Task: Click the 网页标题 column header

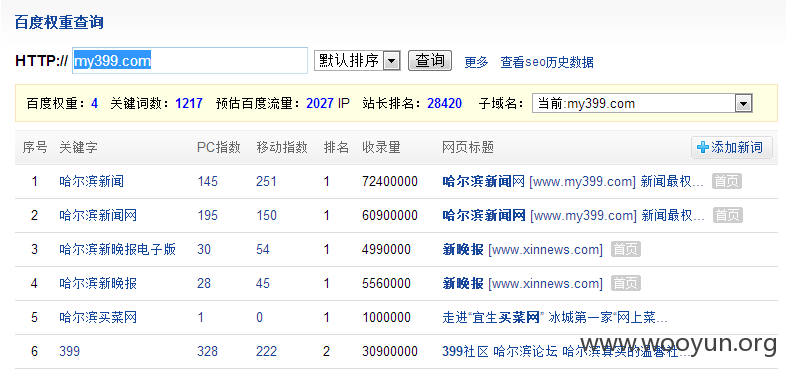Action: pyautogui.click(x=468, y=147)
